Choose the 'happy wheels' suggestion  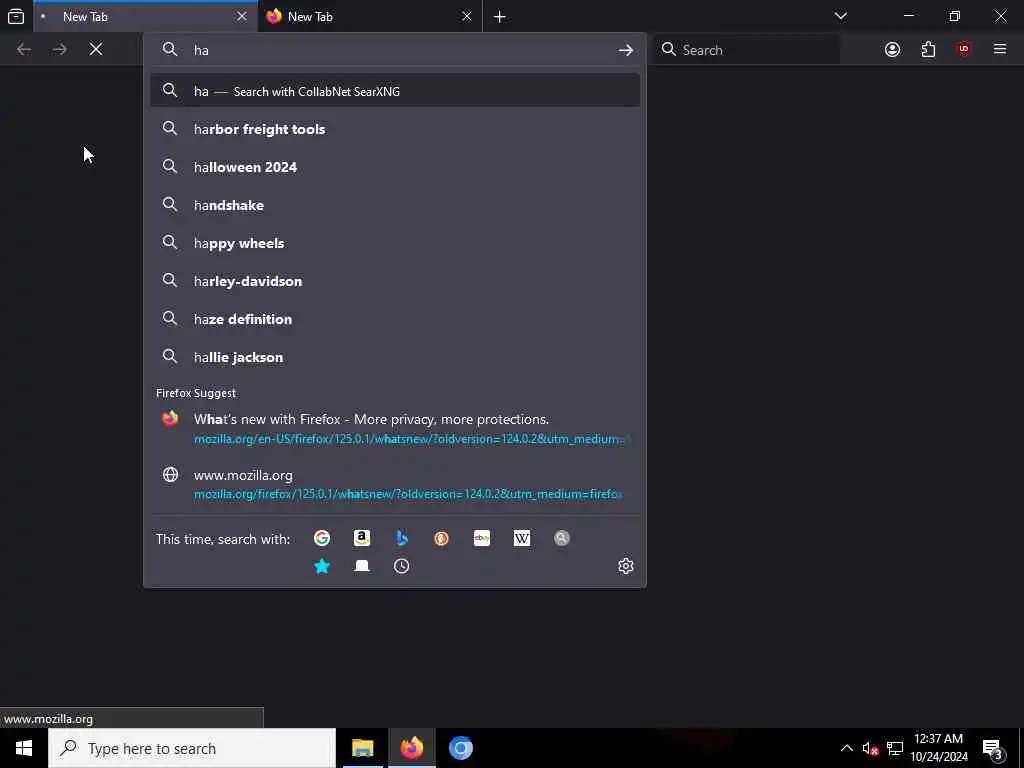tap(394, 243)
